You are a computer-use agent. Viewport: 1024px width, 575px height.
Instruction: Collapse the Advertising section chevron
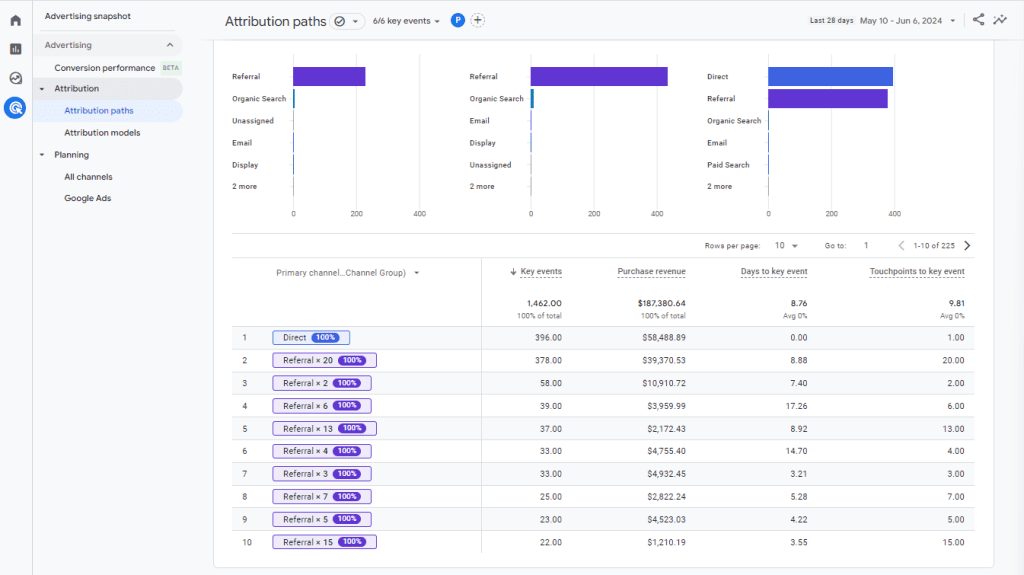point(170,45)
